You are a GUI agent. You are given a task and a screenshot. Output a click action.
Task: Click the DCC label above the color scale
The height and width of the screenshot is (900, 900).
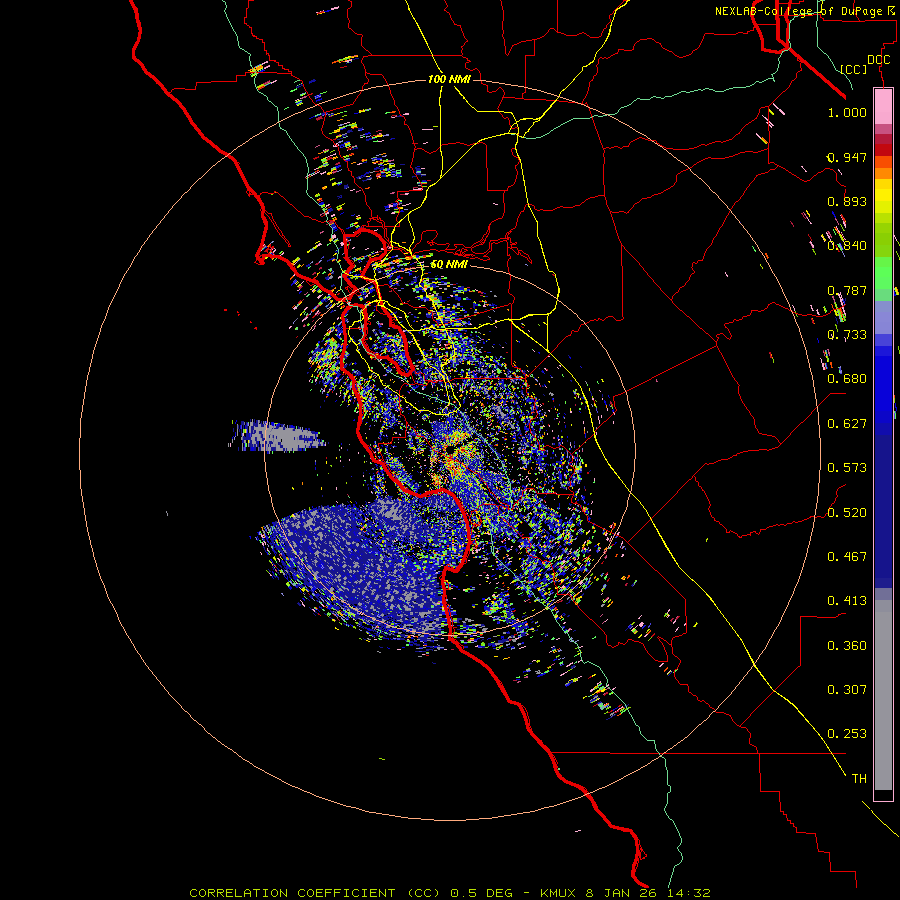878,60
